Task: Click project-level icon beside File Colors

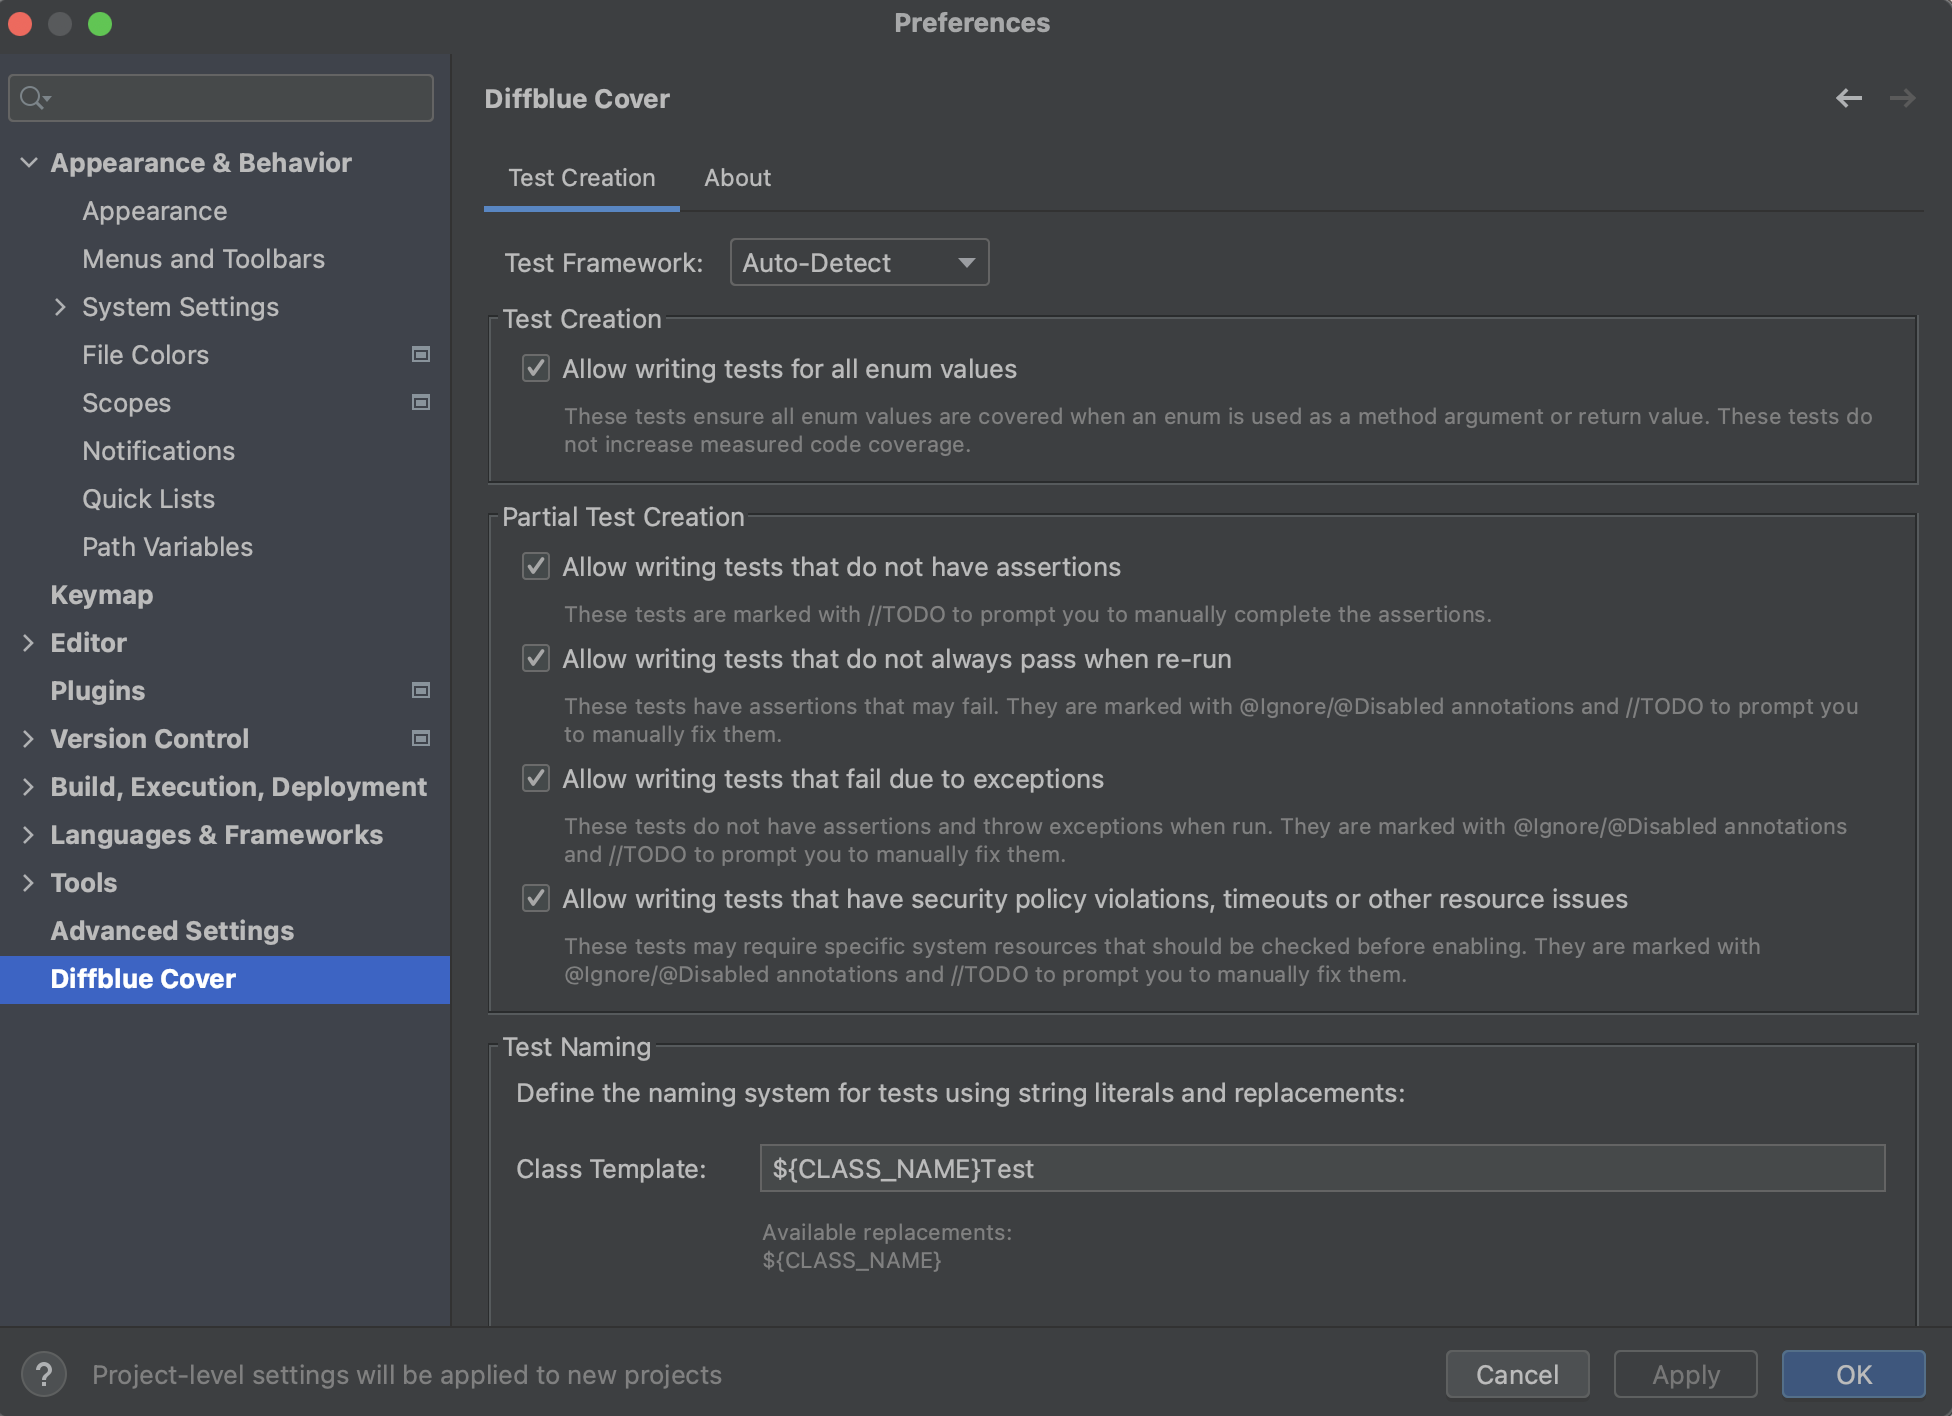Action: click(x=421, y=355)
